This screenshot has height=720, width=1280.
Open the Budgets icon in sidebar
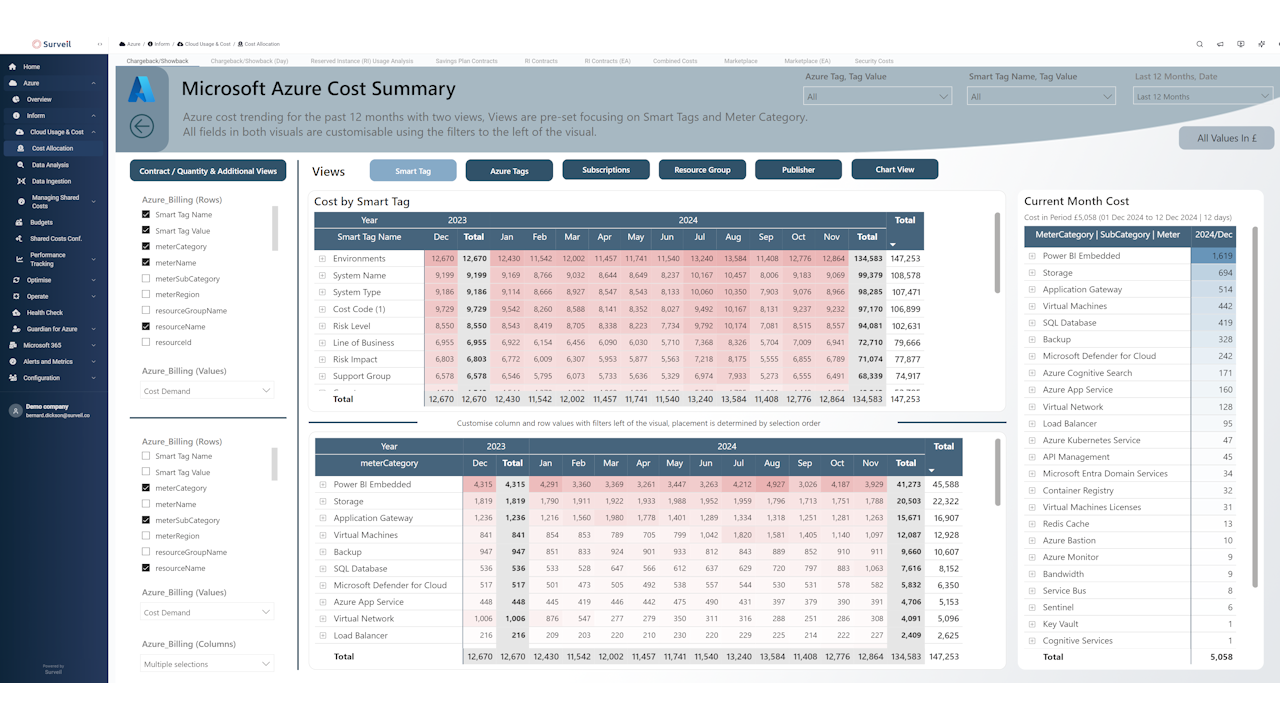pos(17,222)
